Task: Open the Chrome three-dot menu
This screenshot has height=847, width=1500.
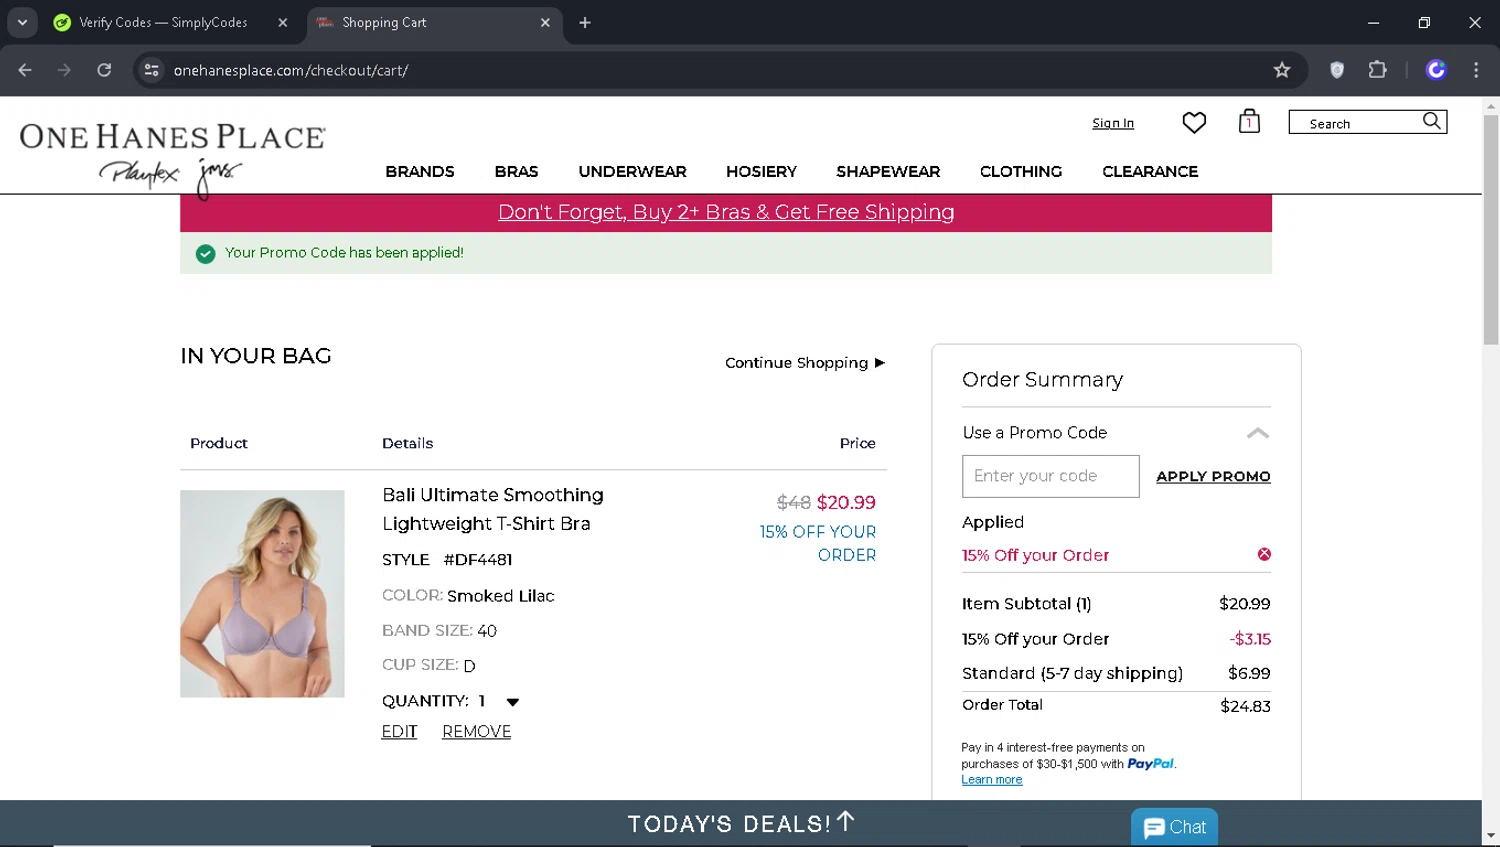Action: tap(1476, 70)
